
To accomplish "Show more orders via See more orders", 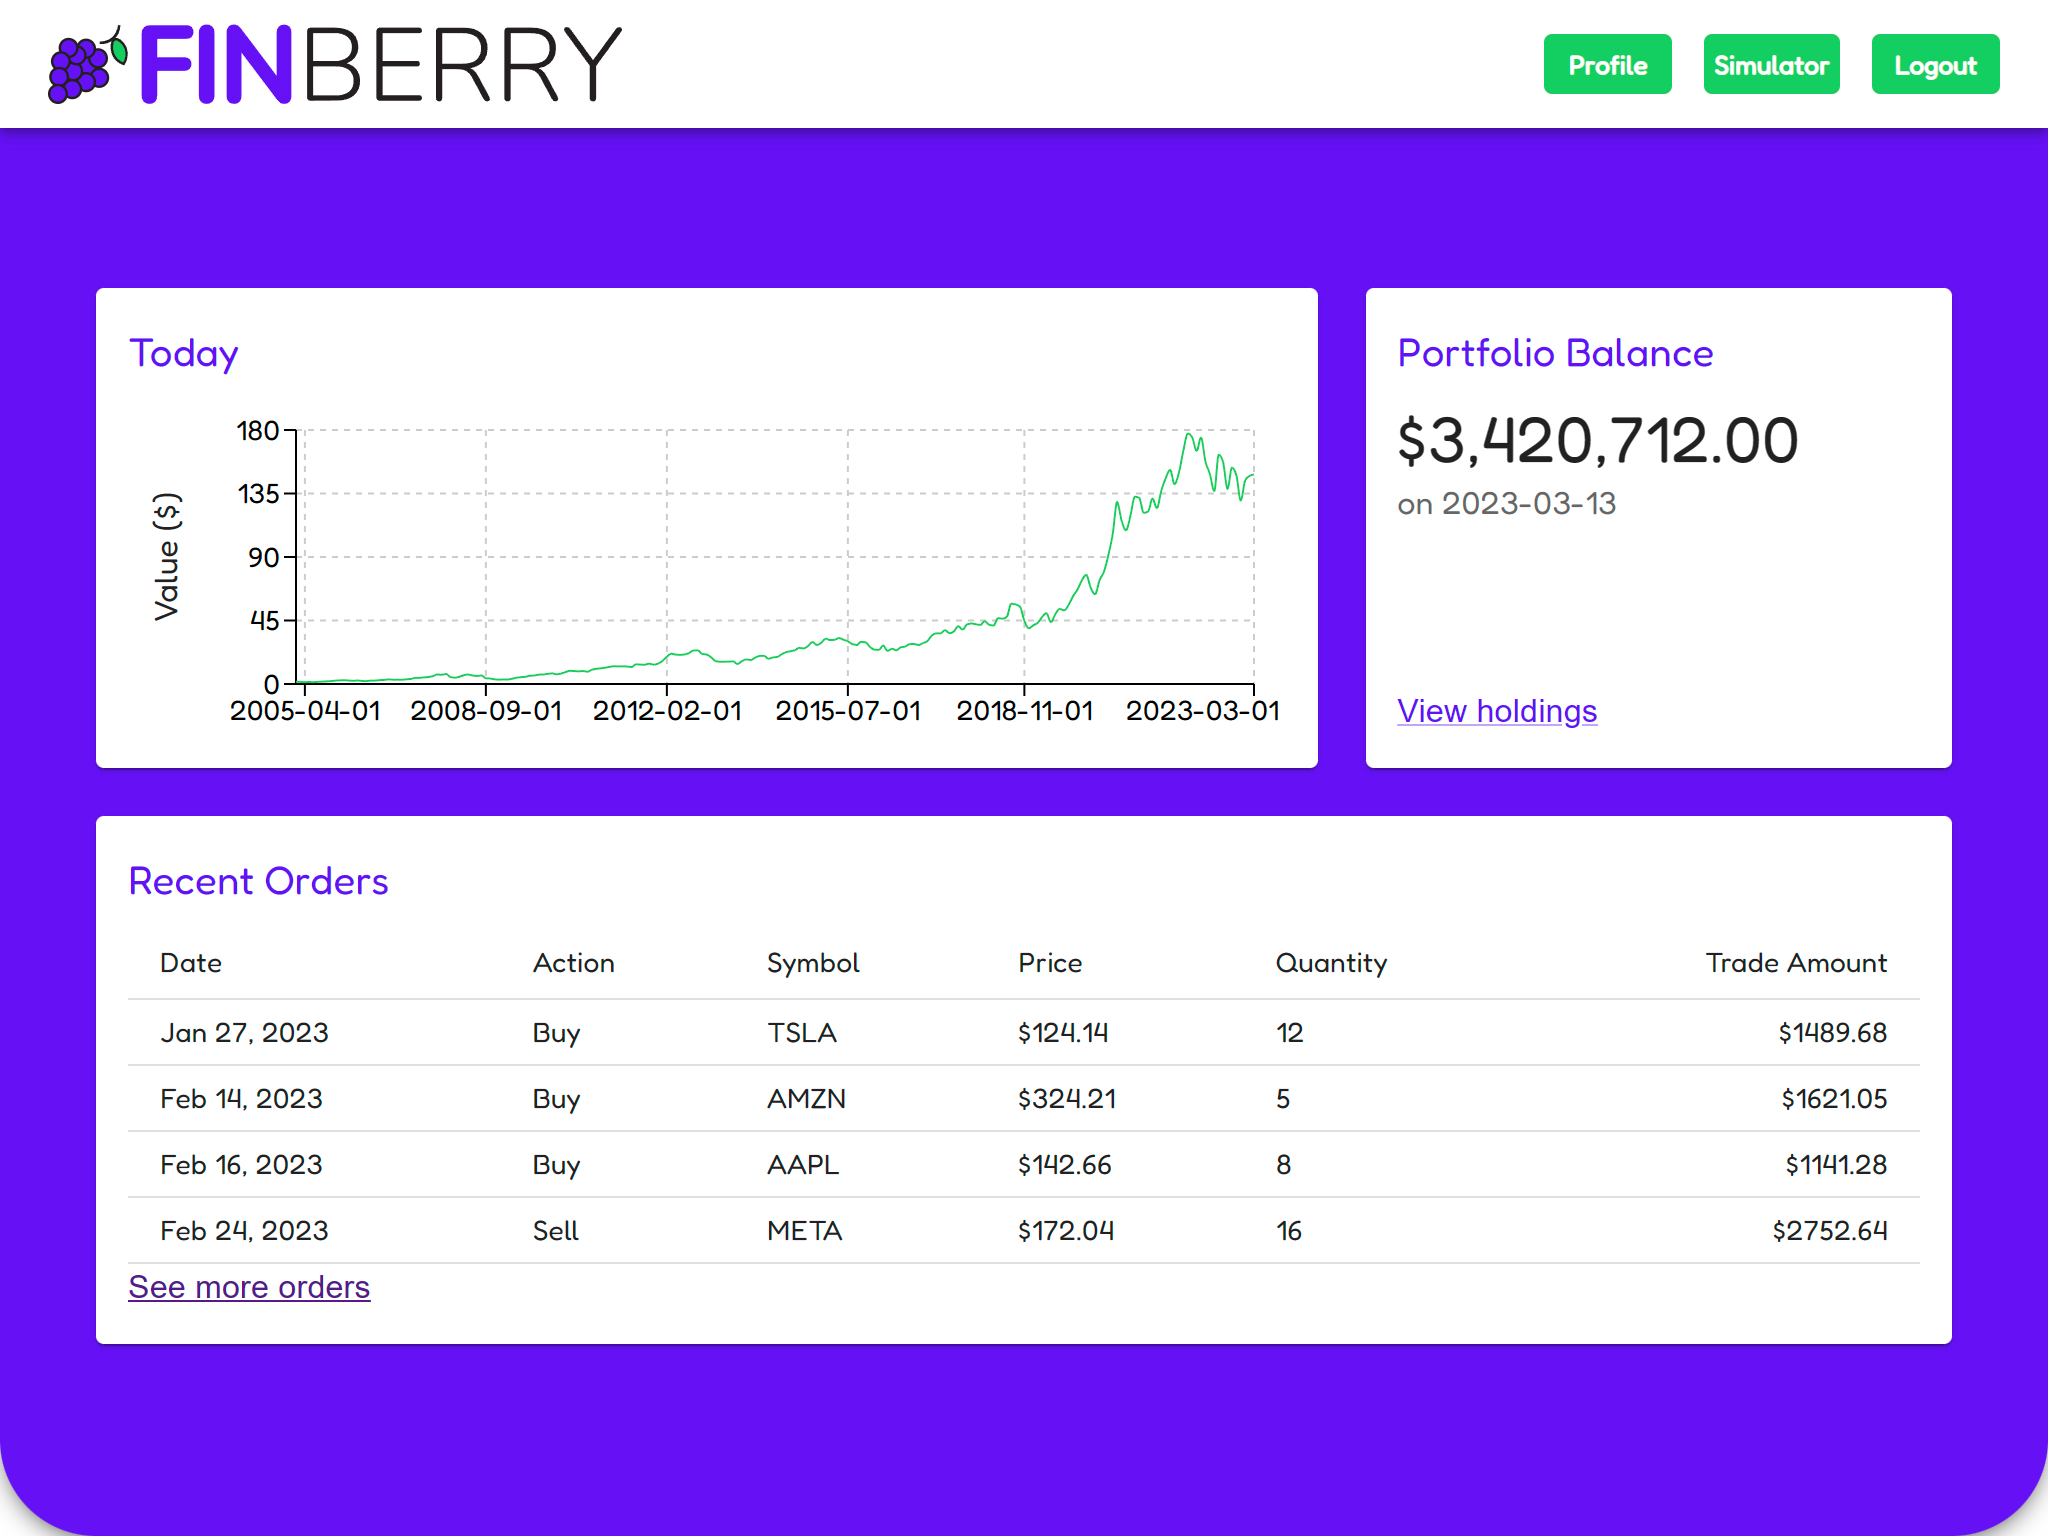I will coord(249,1286).
